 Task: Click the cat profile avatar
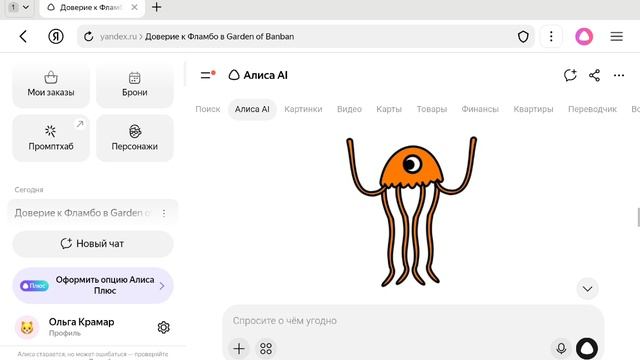click(27, 327)
